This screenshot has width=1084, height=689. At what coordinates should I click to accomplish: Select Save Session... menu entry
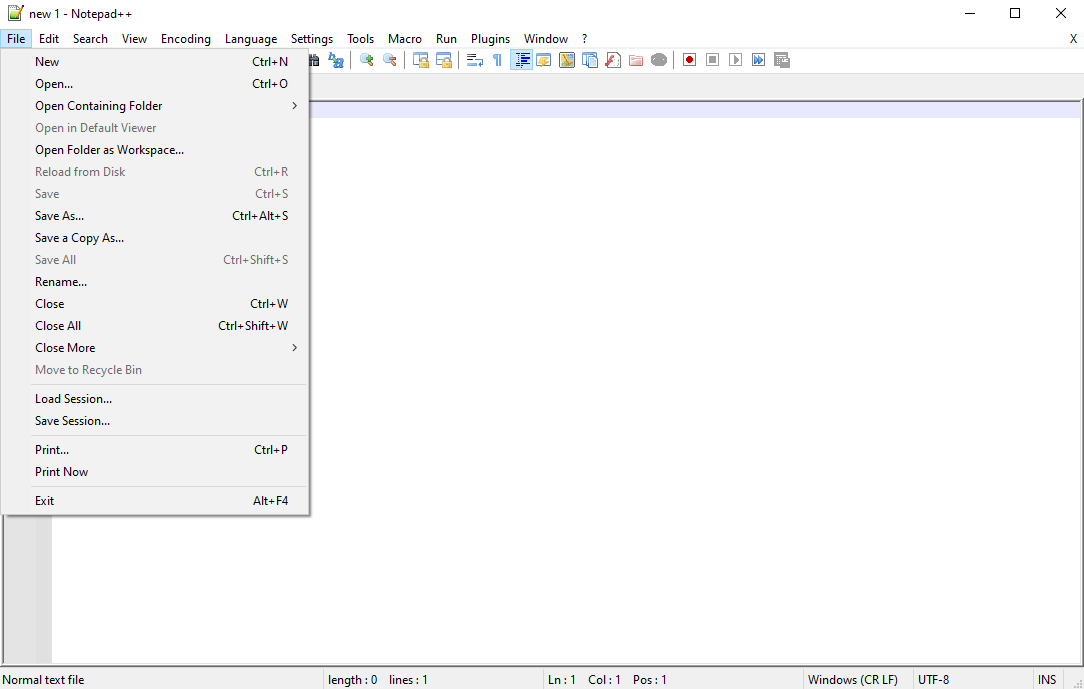[x=155, y=421]
